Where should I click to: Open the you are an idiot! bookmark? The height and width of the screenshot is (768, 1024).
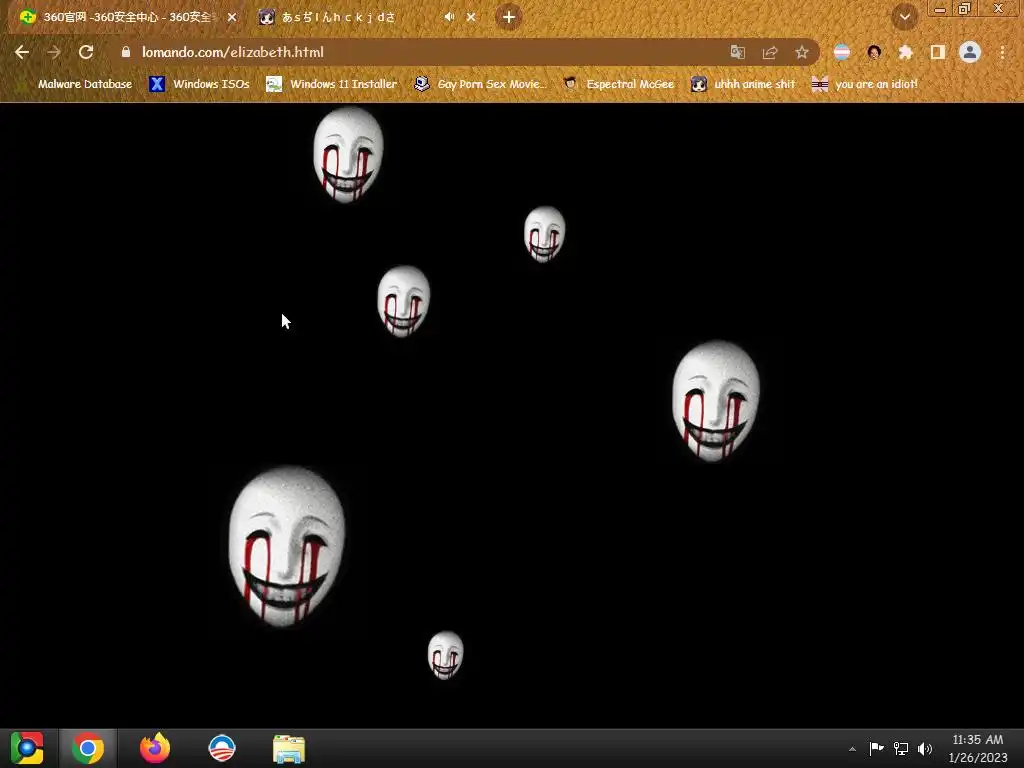pos(865,84)
